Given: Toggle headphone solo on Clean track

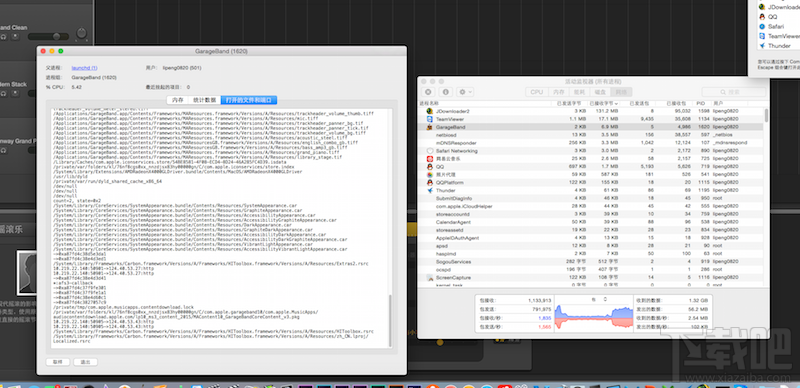Looking at the screenshot, I should (x=4, y=37).
